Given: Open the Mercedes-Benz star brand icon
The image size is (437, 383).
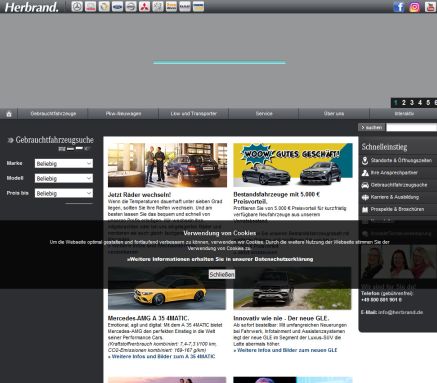Looking at the screenshot, I should point(77,6).
